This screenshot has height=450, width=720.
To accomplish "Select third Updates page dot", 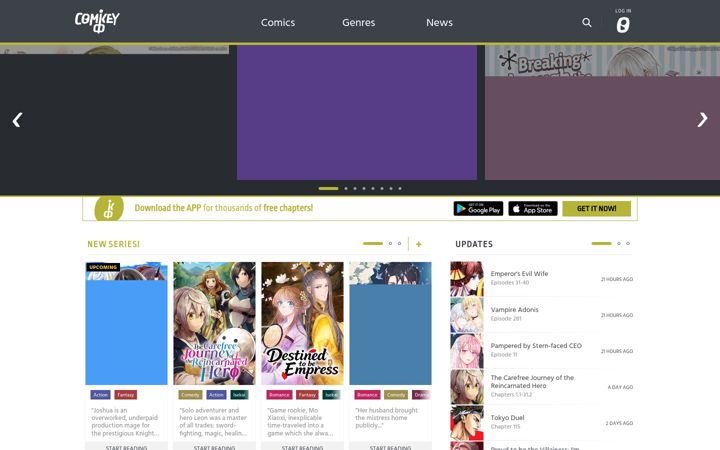I will point(628,243).
